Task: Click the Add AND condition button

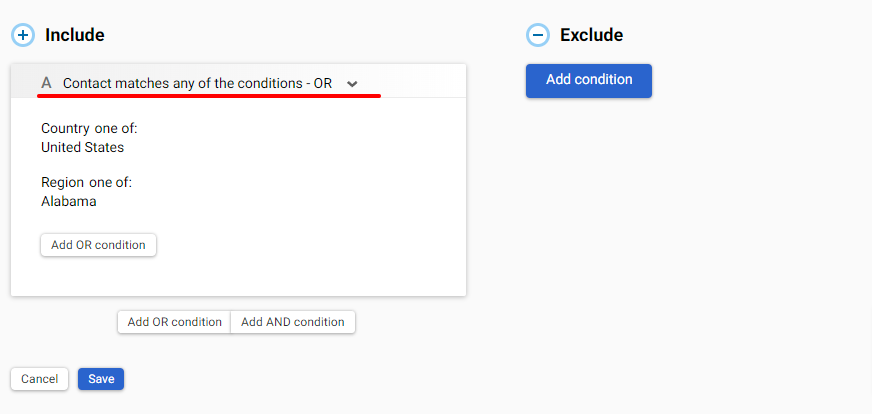Action: (x=293, y=322)
